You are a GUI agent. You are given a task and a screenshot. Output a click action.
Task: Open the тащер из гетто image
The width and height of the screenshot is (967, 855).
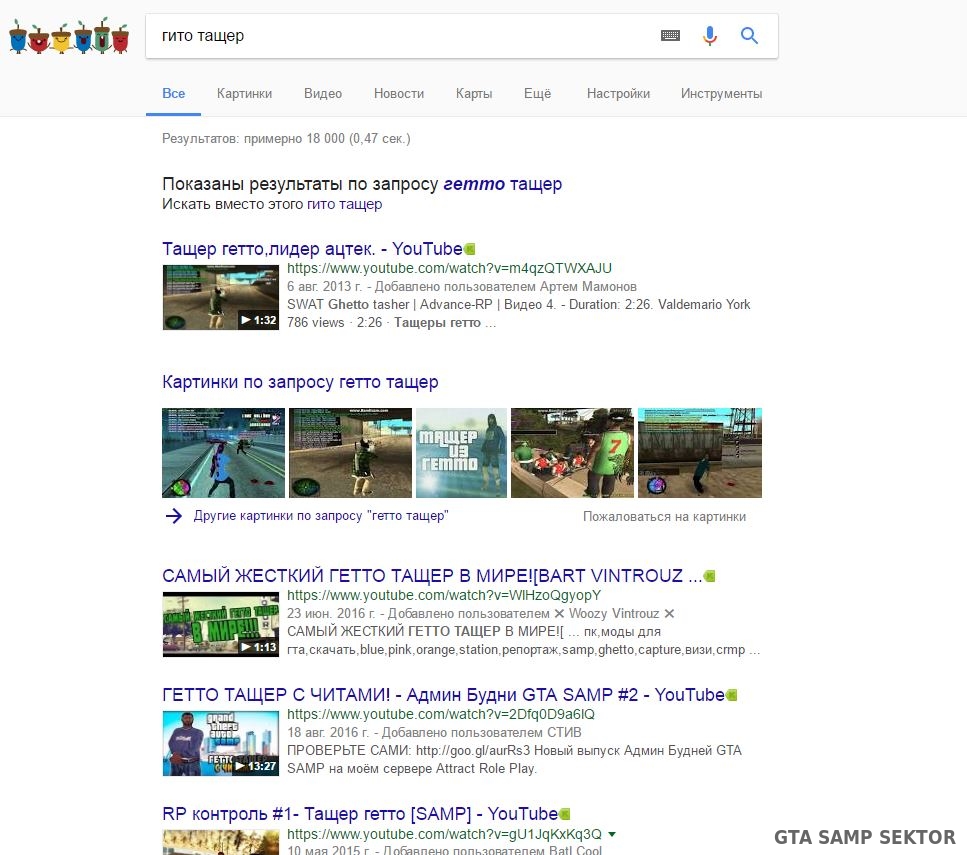pos(461,453)
